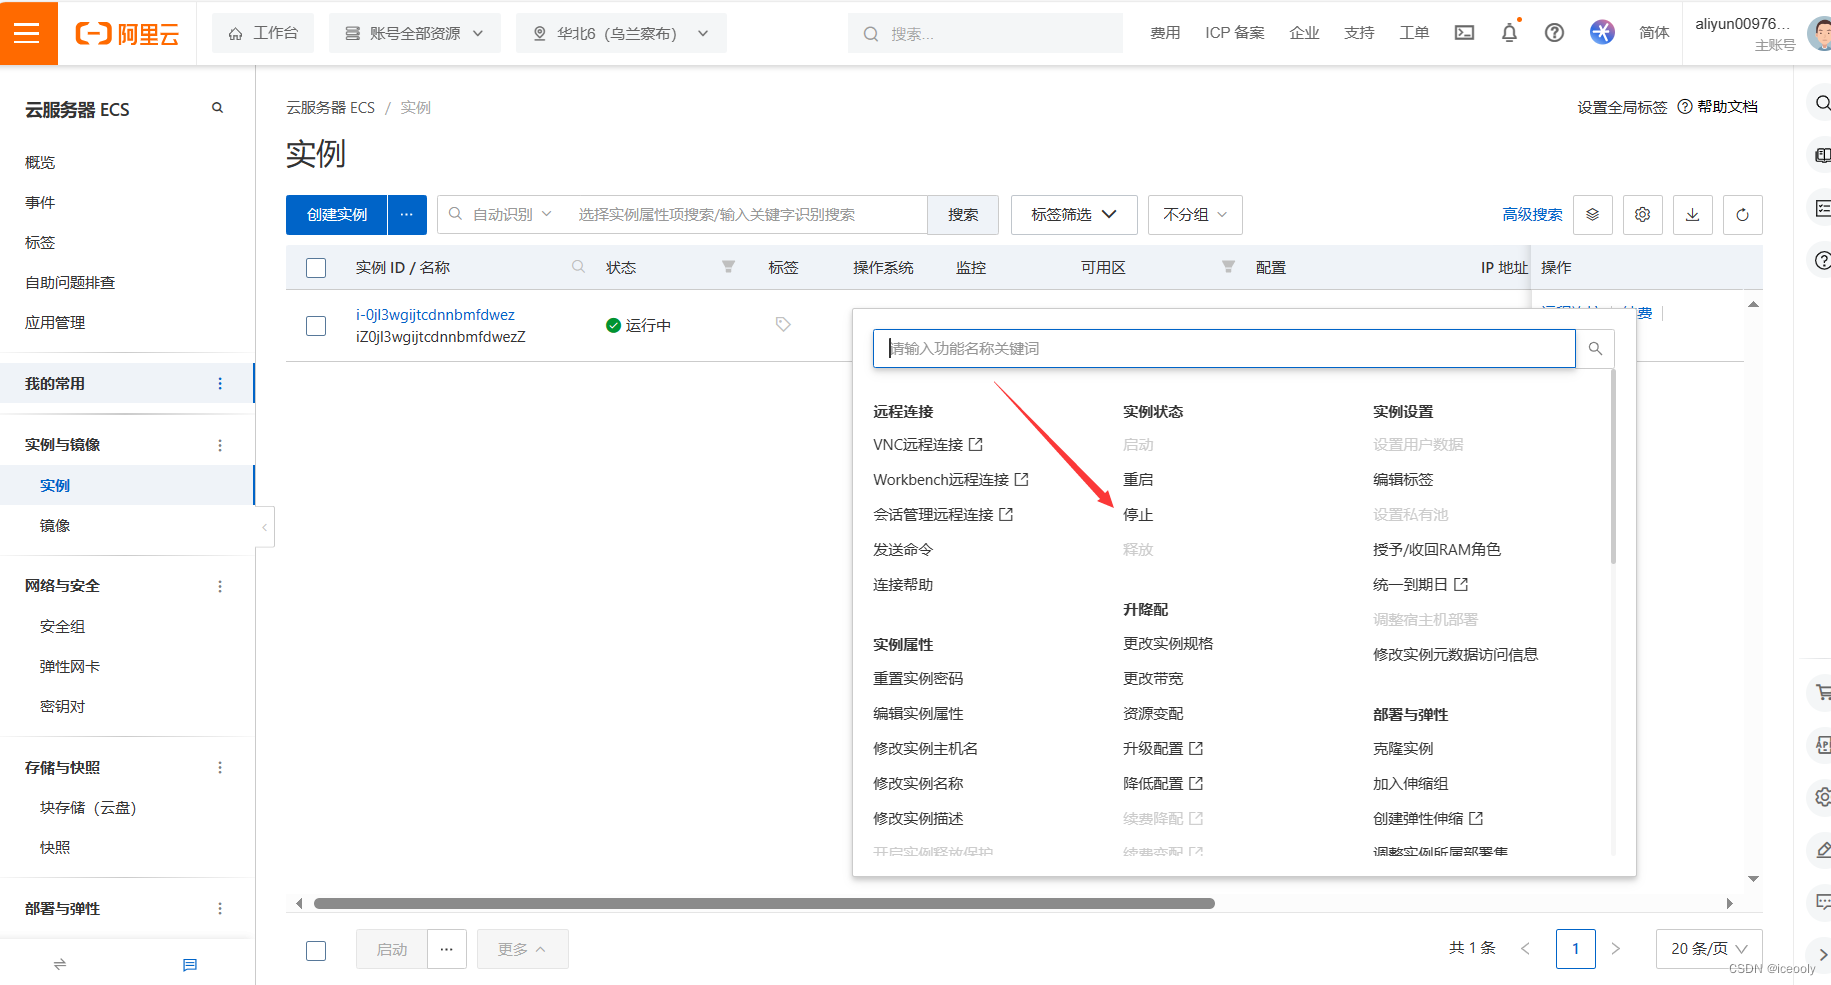Open more options next to 创建实例
This screenshot has height=985, width=1831.
coord(407,215)
